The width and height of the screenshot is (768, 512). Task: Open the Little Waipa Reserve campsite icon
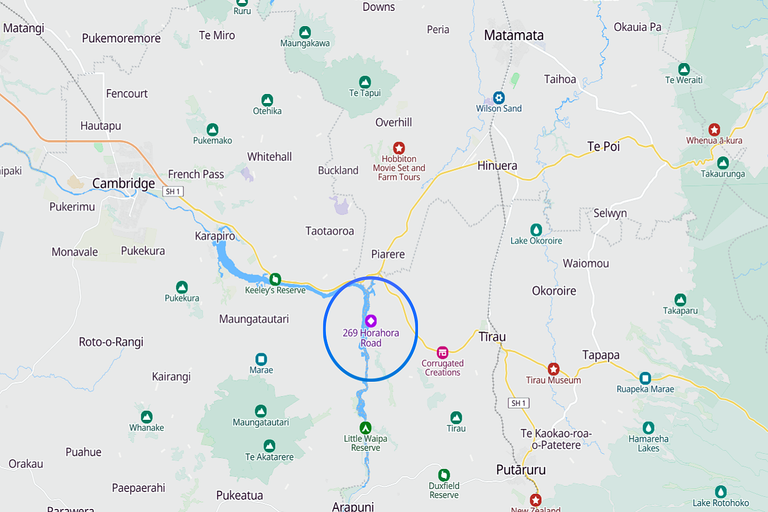(x=365, y=428)
